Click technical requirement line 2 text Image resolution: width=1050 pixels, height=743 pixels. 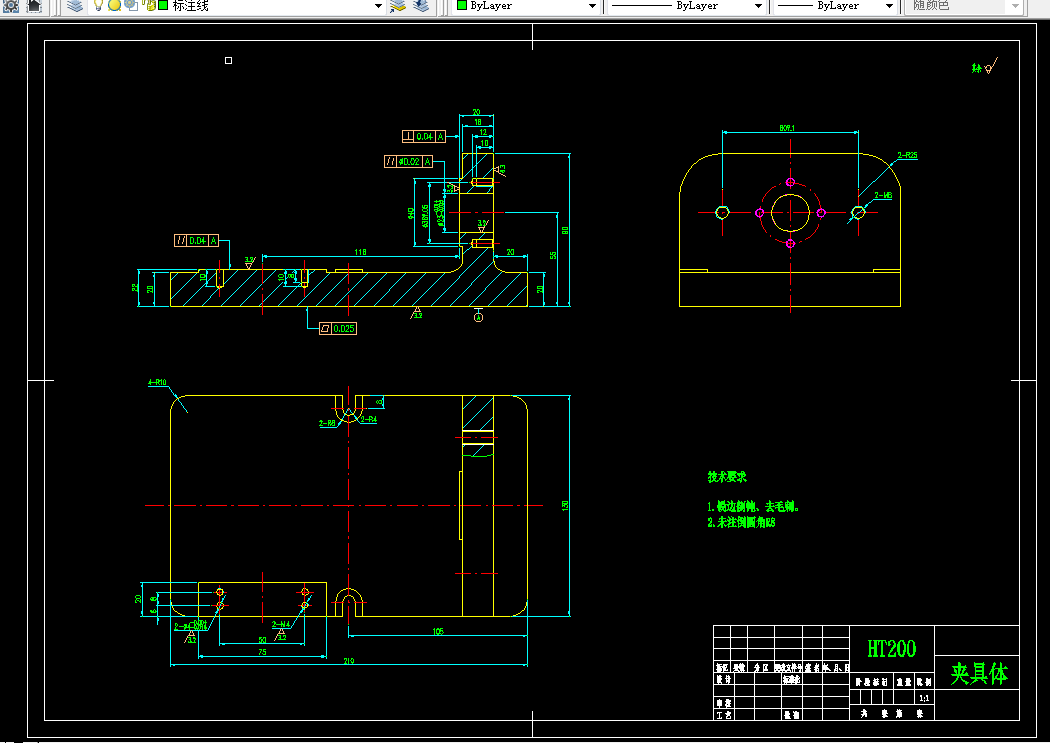click(x=741, y=523)
